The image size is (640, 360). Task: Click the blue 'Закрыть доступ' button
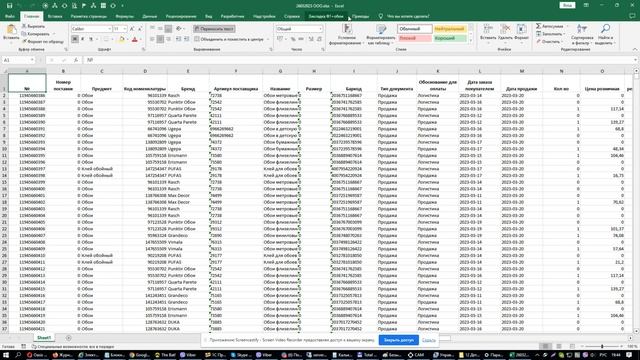(x=398, y=340)
